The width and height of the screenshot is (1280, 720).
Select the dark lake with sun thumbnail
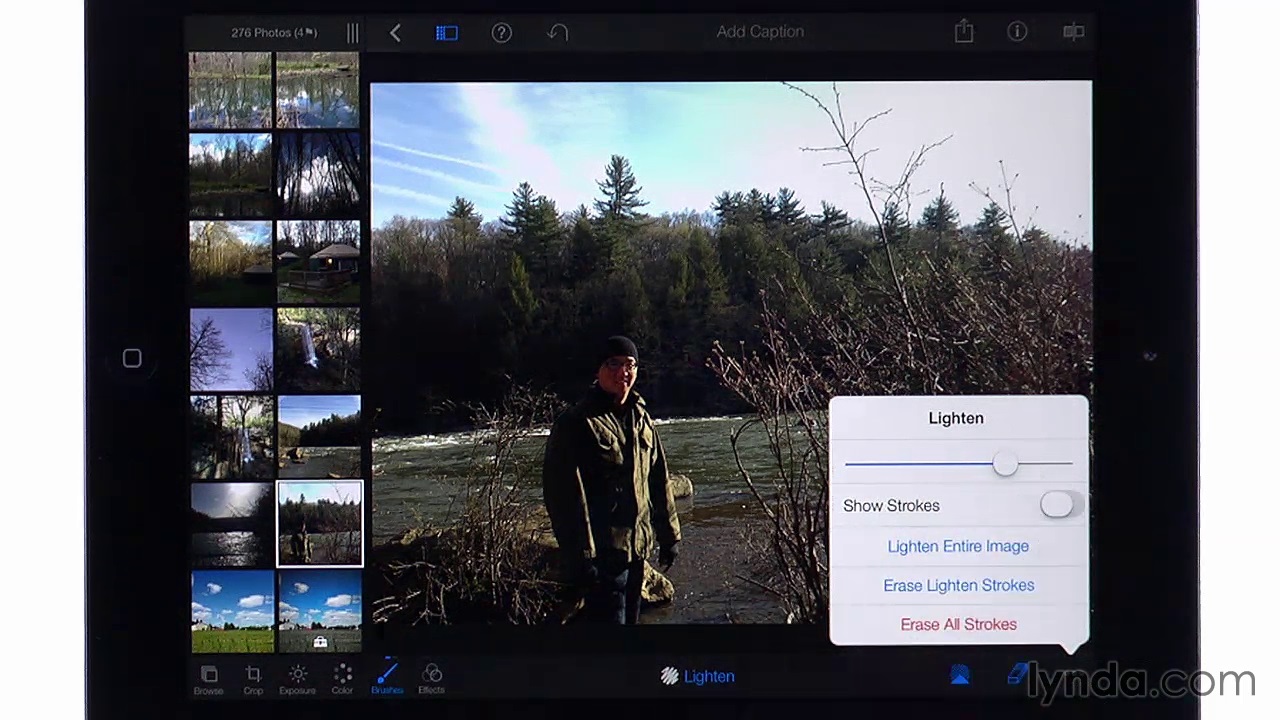(x=232, y=524)
